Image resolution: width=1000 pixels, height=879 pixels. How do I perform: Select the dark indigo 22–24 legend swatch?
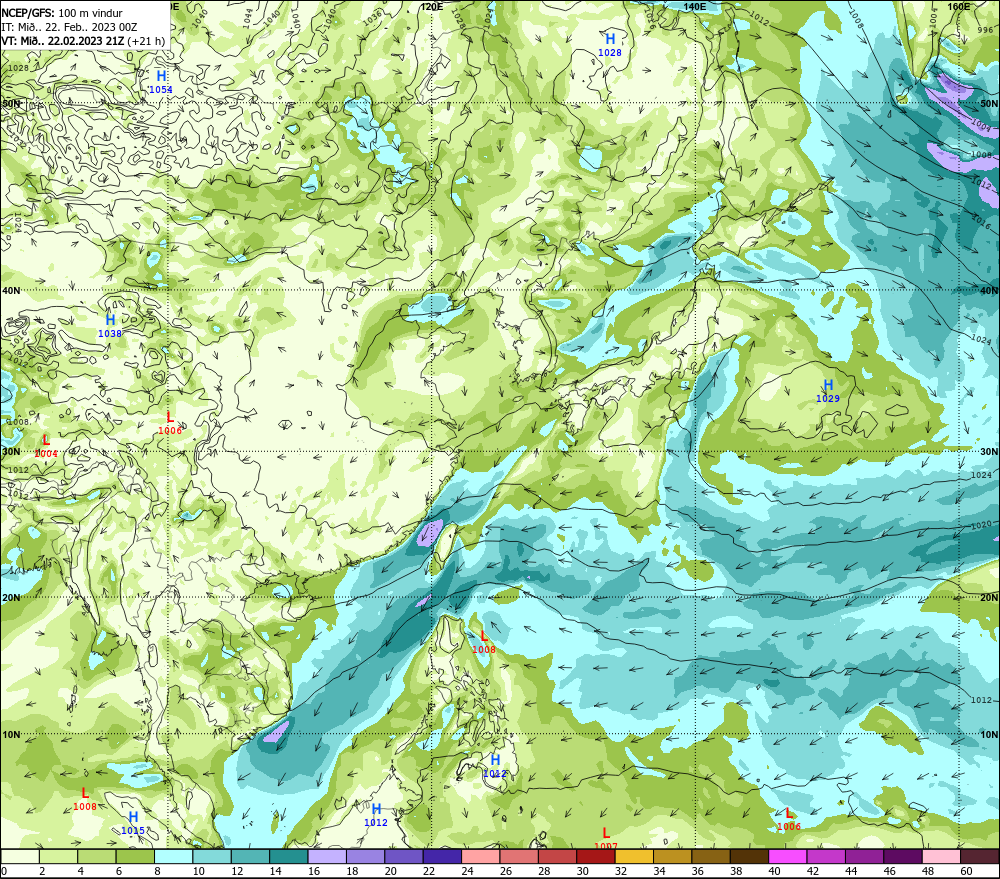click(442, 856)
